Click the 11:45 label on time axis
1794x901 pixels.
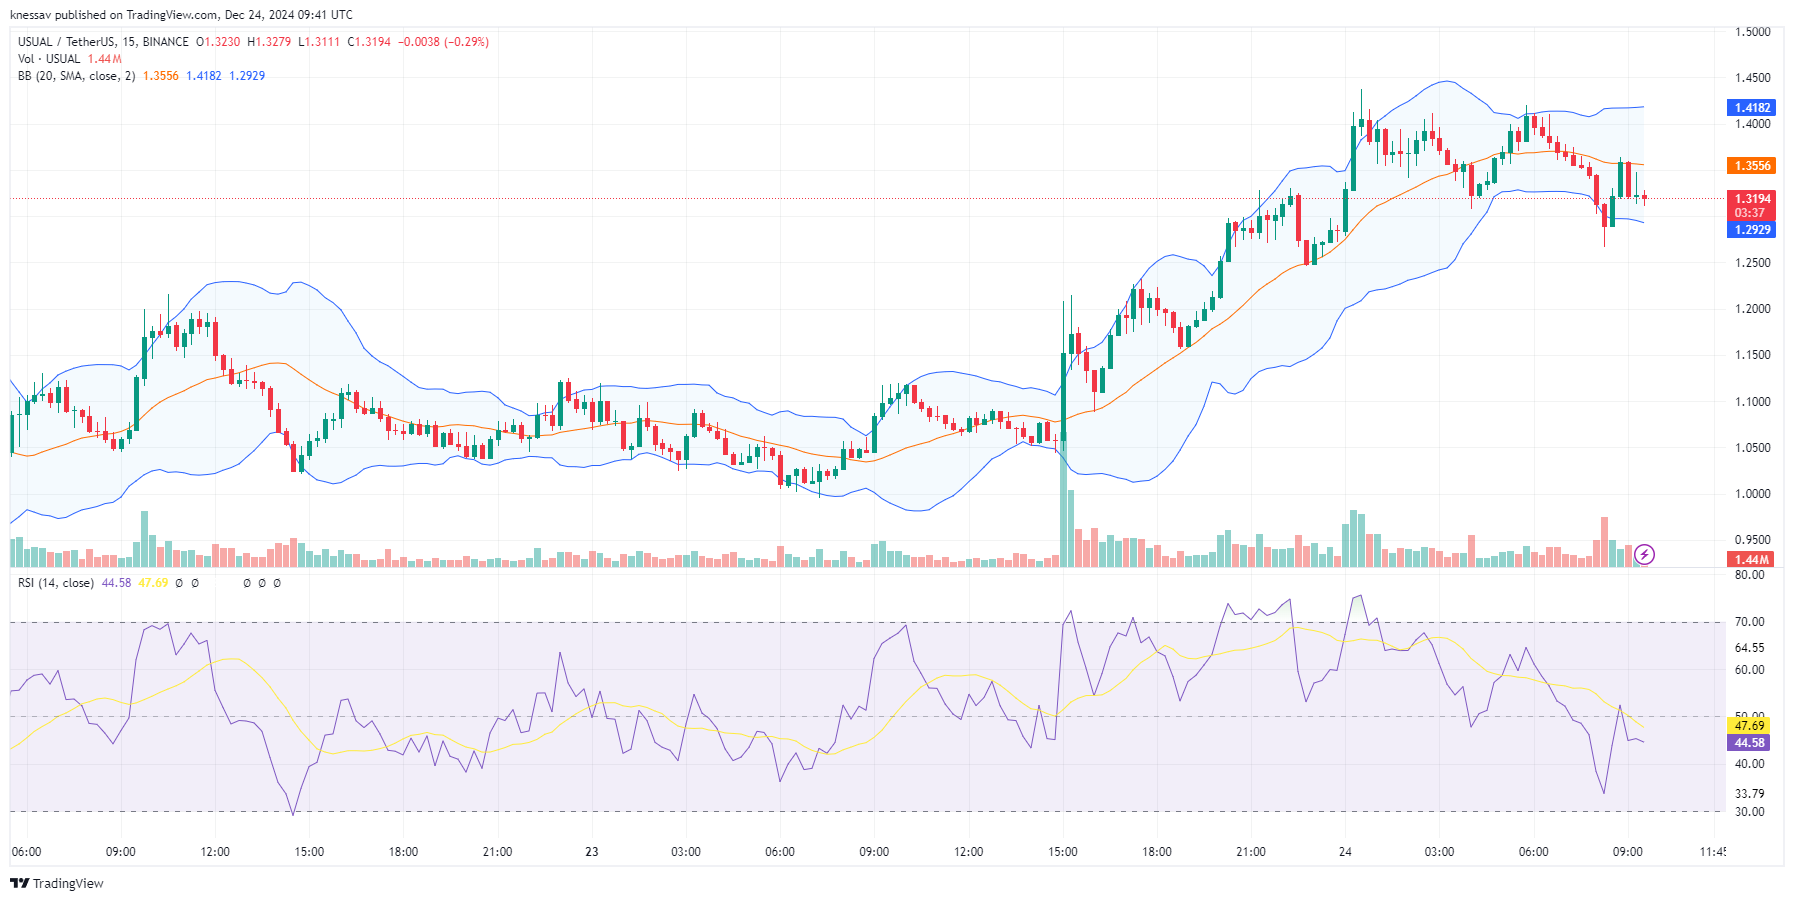[1712, 852]
